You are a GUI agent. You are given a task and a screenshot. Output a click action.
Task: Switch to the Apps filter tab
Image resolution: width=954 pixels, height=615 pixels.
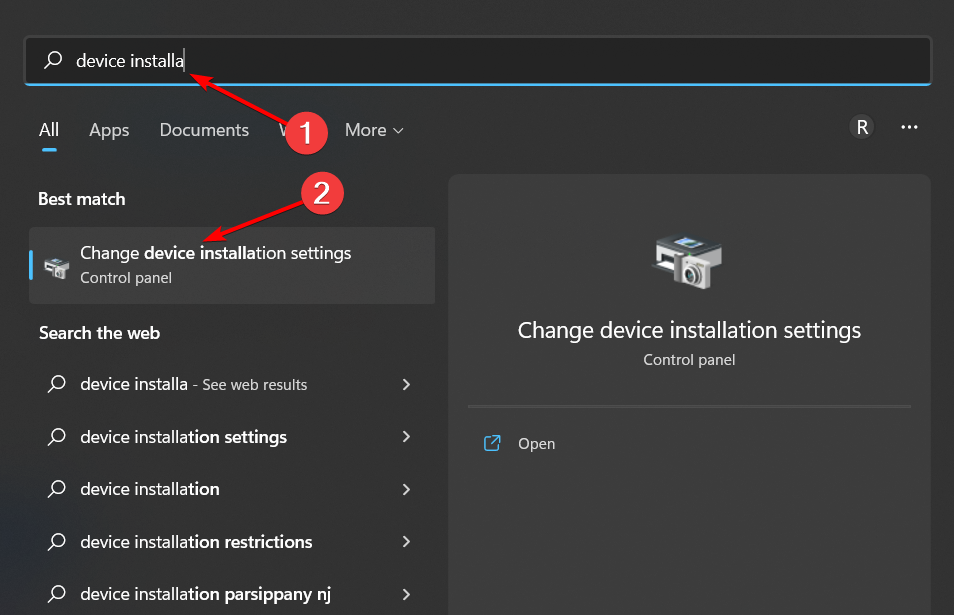pos(109,130)
